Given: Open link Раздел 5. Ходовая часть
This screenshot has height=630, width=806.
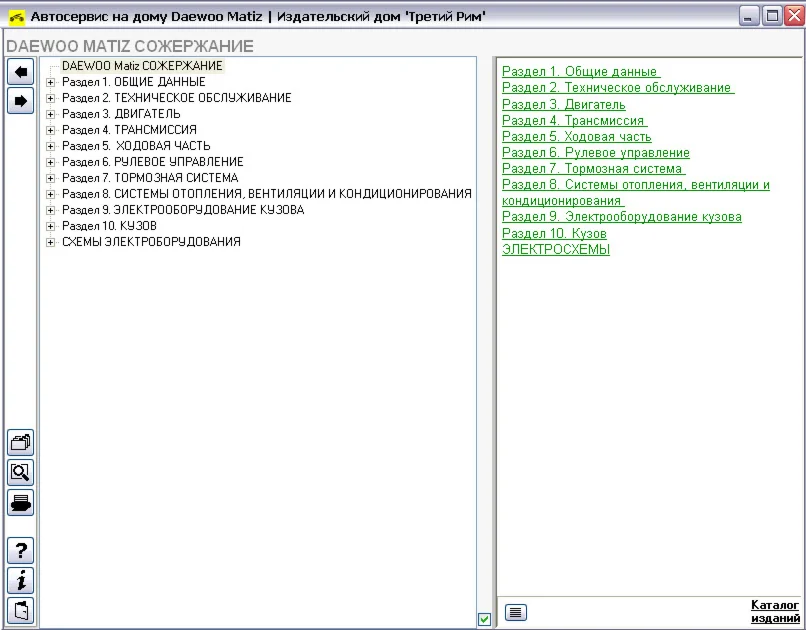Looking at the screenshot, I should (x=576, y=137).
